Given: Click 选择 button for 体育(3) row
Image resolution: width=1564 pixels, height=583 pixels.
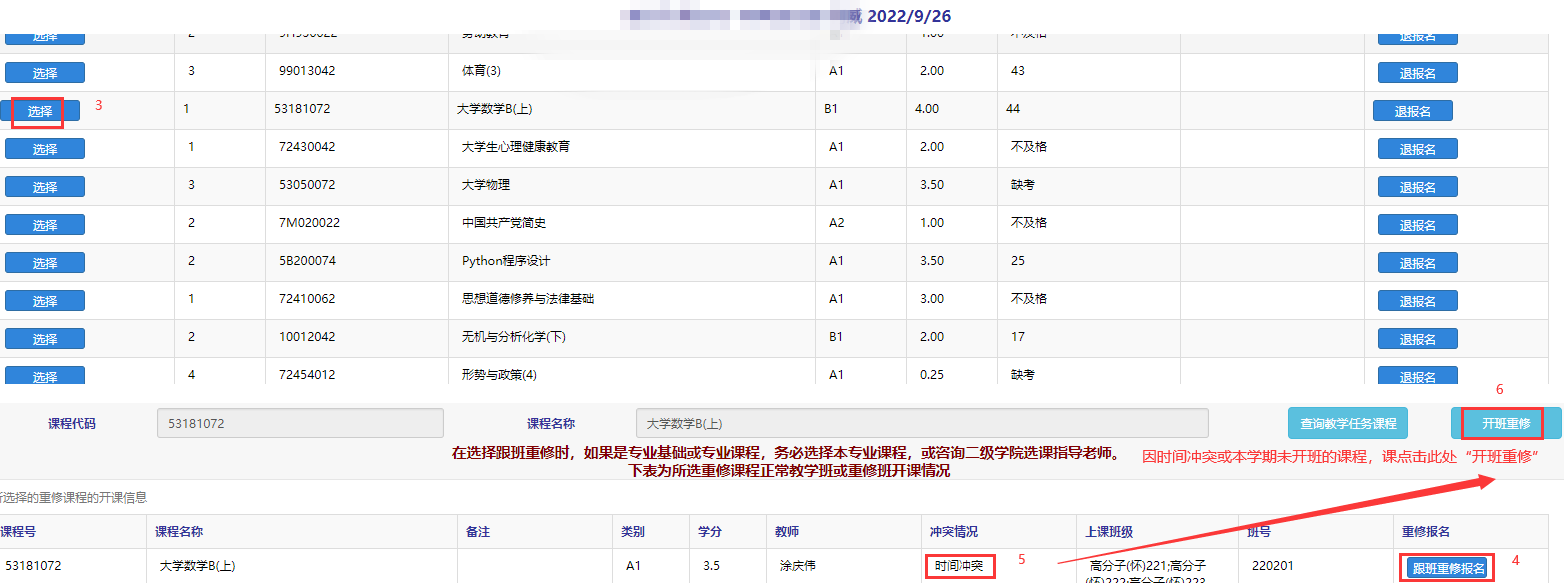Looking at the screenshot, I should click(x=45, y=73).
